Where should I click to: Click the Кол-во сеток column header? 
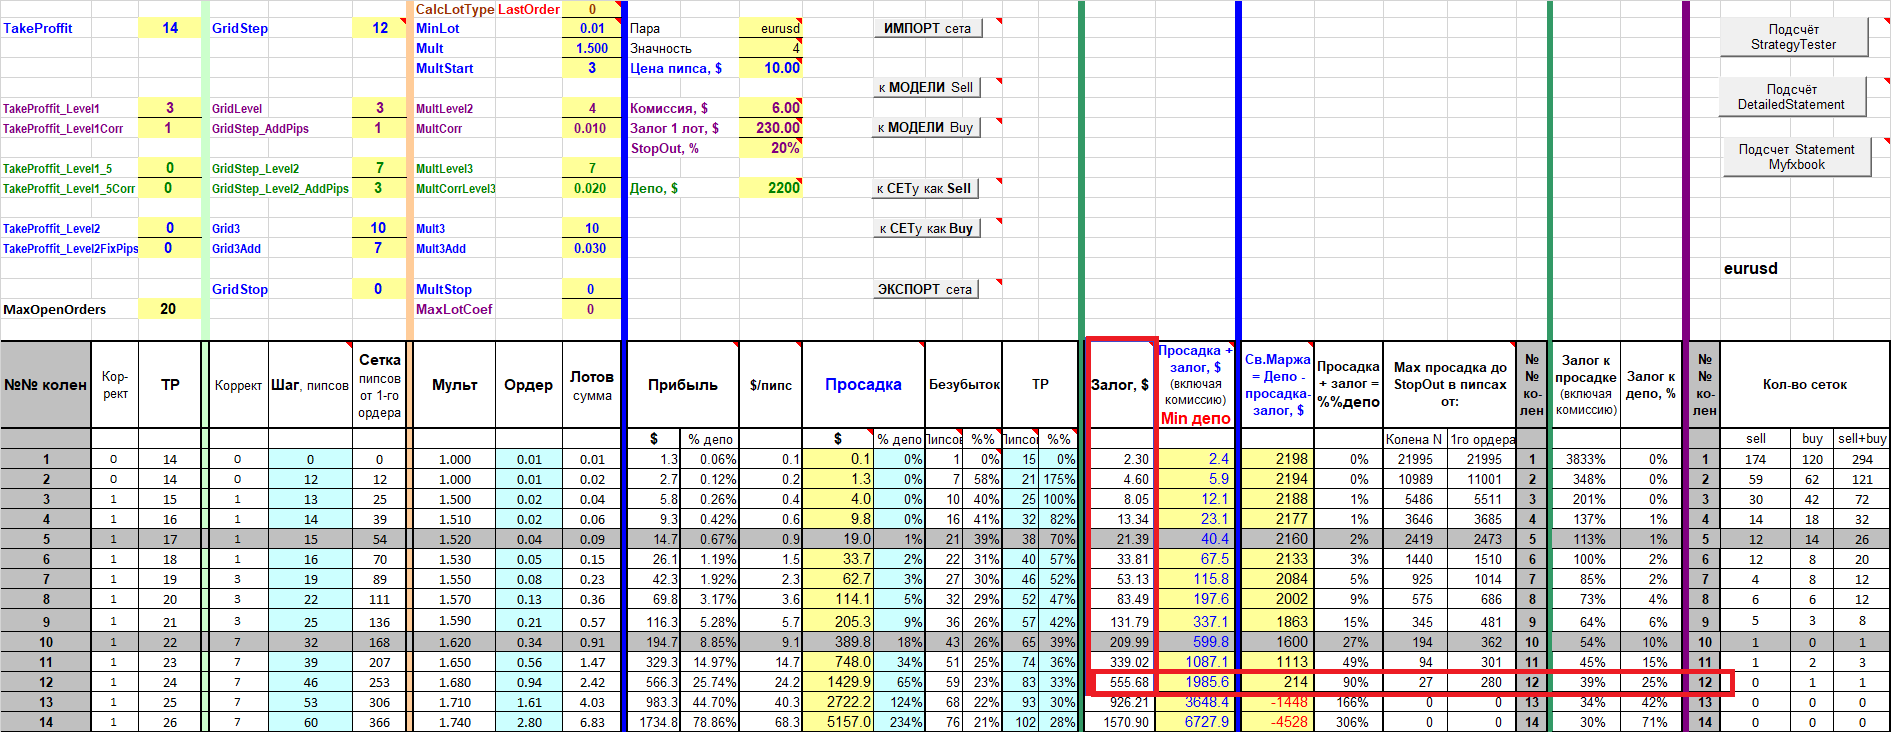click(1804, 384)
